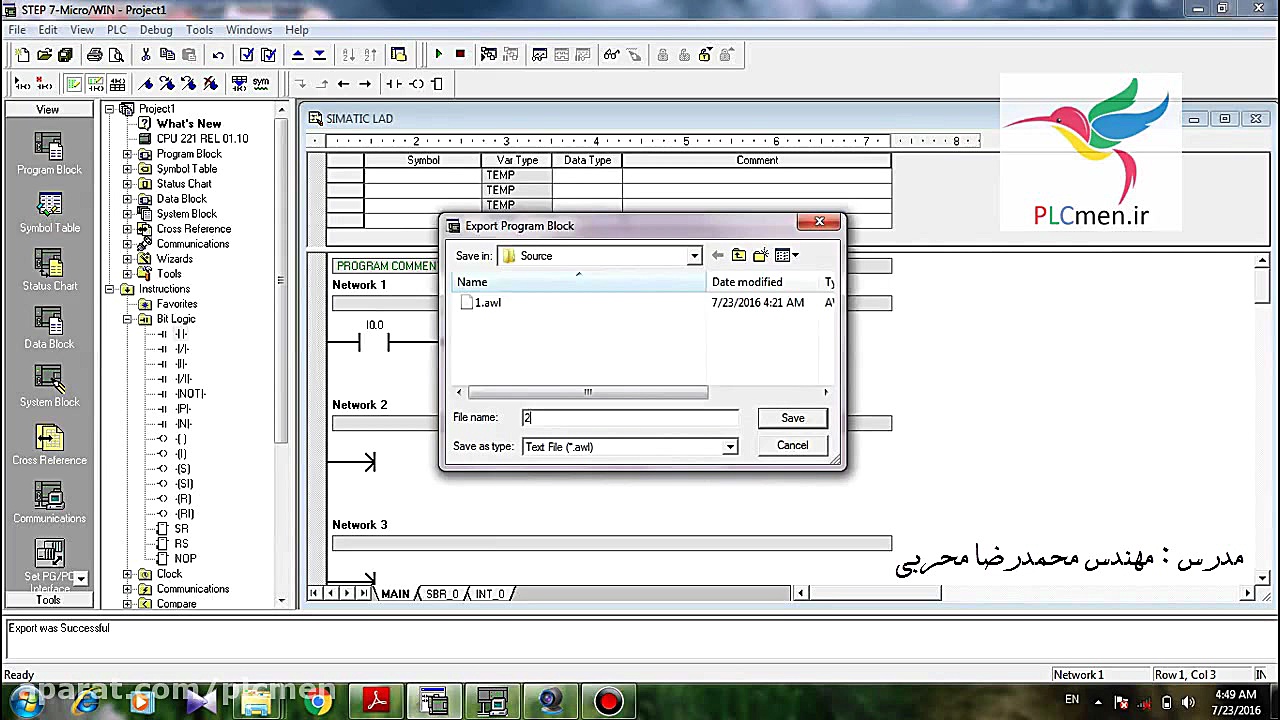Click the Print toolbar icon
The image size is (1280, 720).
click(95, 55)
